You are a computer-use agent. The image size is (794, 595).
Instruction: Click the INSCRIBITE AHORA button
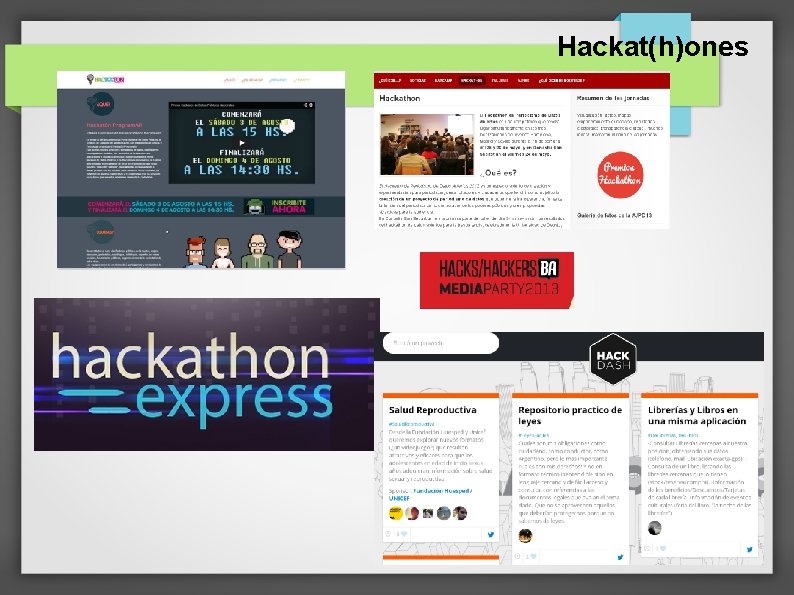pyautogui.click(x=289, y=206)
